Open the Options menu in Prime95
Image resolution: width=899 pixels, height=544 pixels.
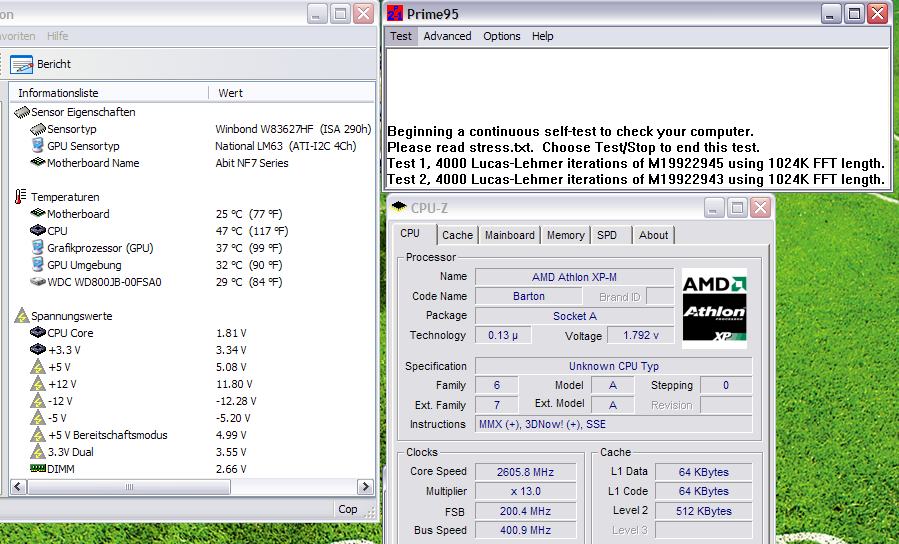pyautogui.click(x=502, y=36)
